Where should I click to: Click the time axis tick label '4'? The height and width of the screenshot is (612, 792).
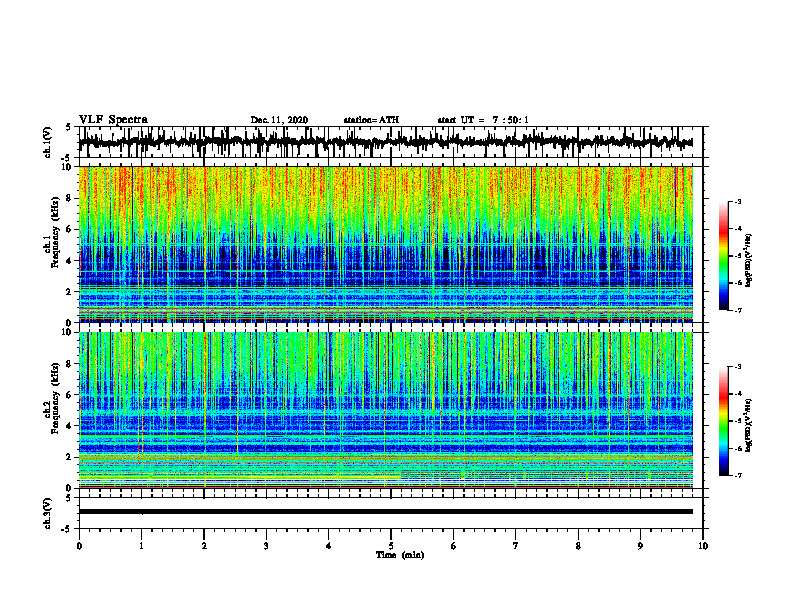click(329, 546)
